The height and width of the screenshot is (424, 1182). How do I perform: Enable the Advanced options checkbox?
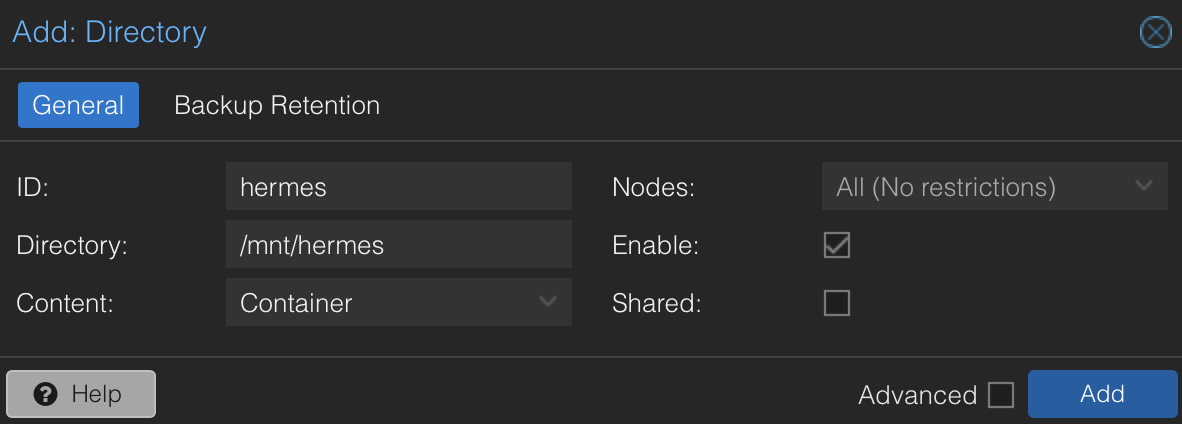(1000, 395)
